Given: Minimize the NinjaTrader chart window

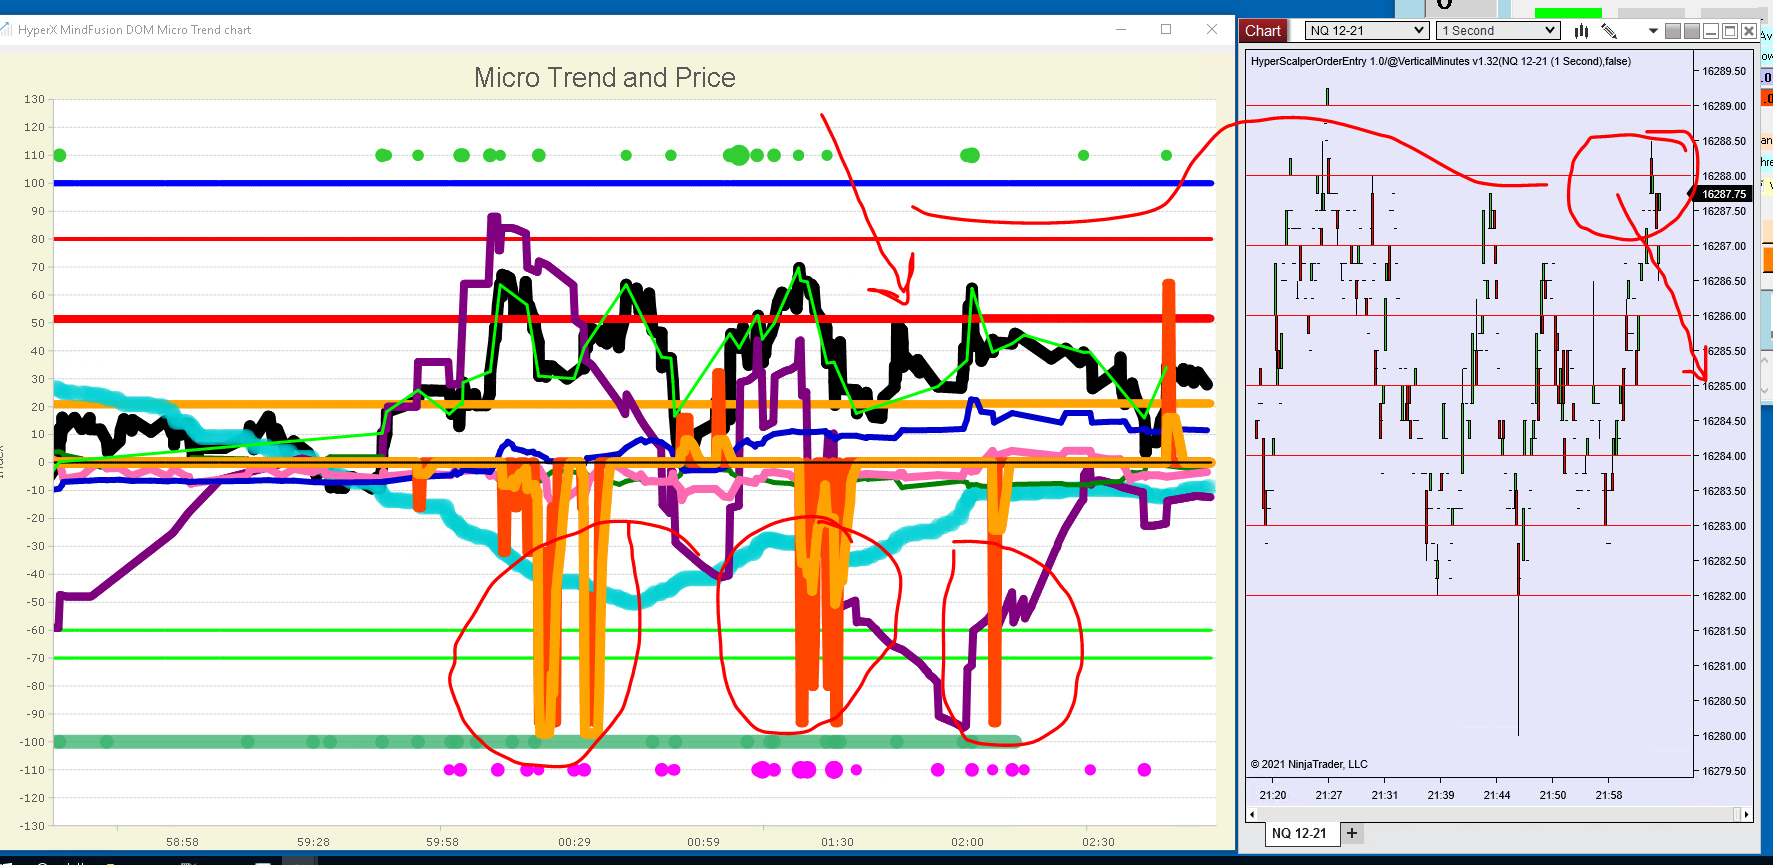Looking at the screenshot, I should pos(1711,31).
